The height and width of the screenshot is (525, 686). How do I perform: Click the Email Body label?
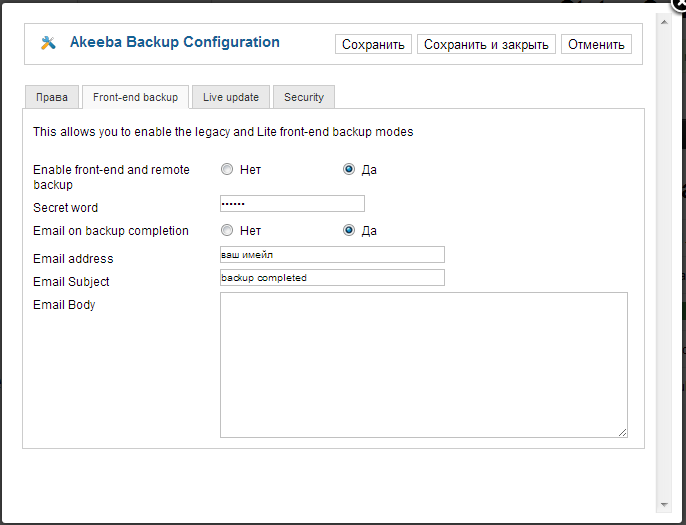click(64, 304)
